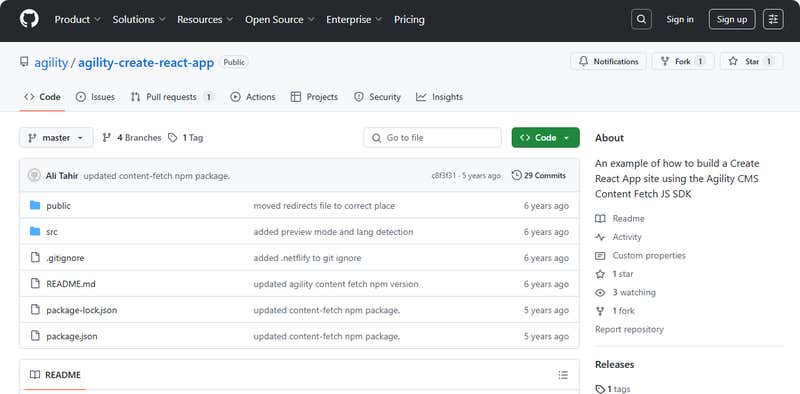Click the fork icon next to 1 fork
This screenshot has width=800, height=394.
coord(600,311)
